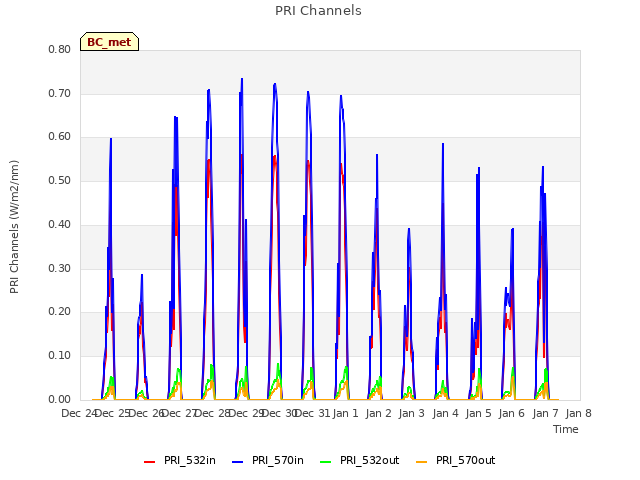Click the Dec 24 x-axis date label
Screen dimensions: 640x480
[78, 413]
